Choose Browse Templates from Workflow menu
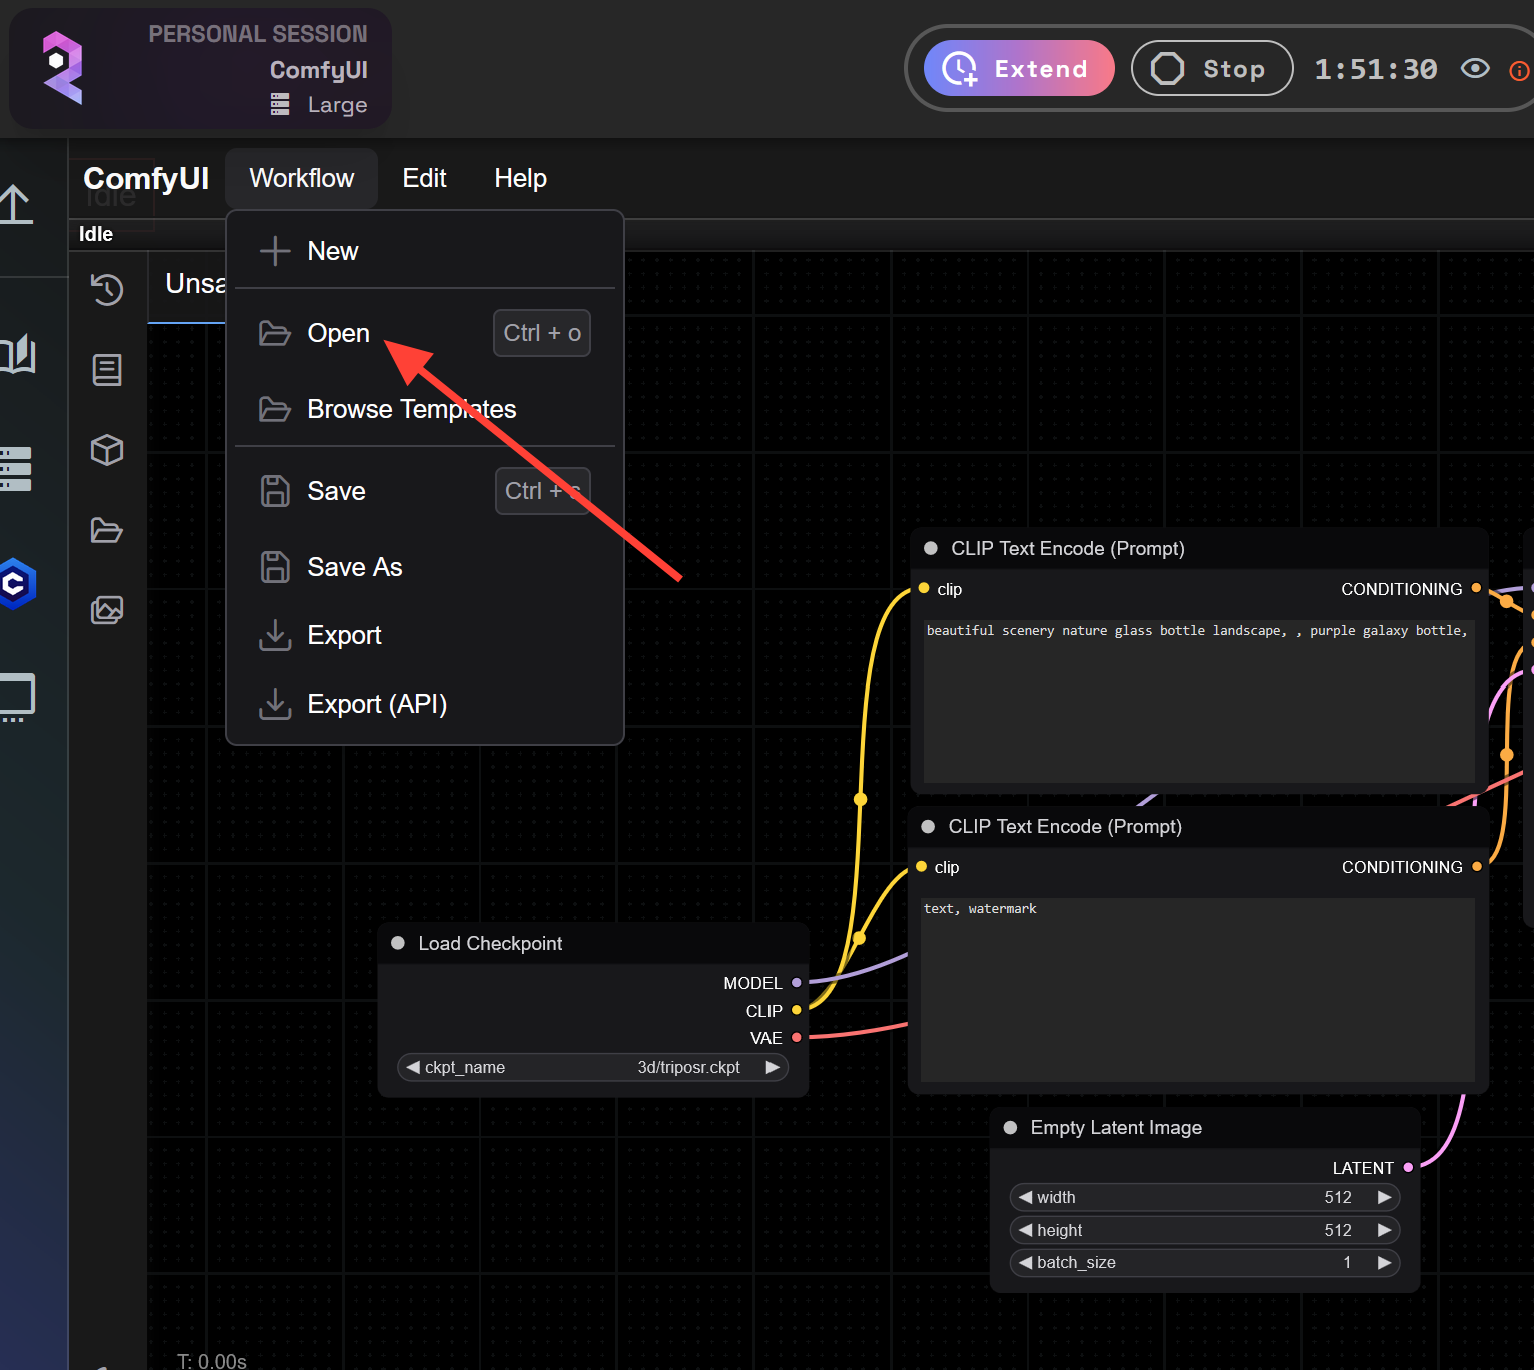Image resolution: width=1534 pixels, height=1370 pixels. point(410,409)
